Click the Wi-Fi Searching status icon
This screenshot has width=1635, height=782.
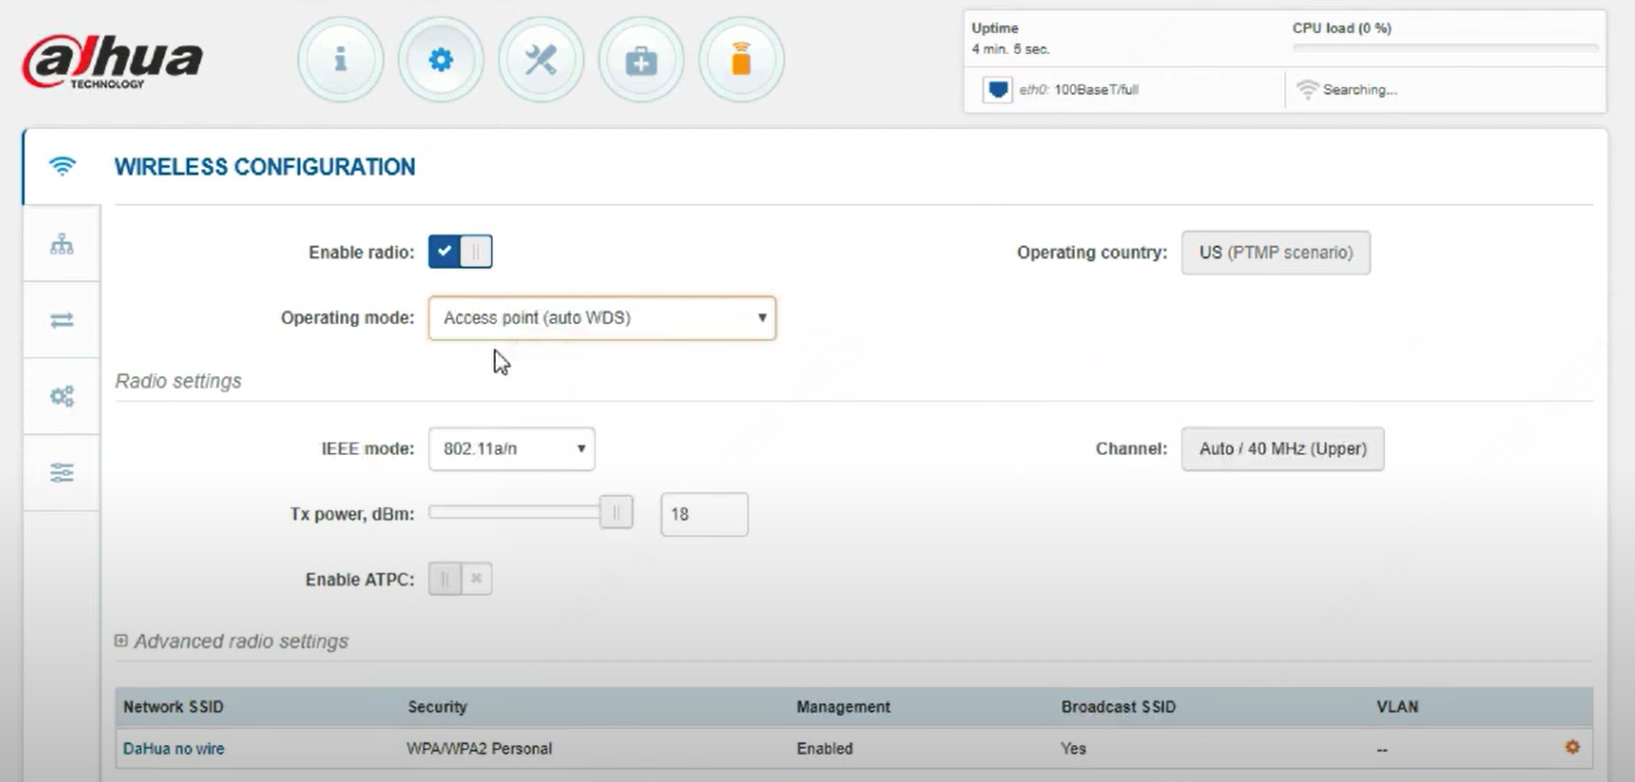[x=1306, y=90]
